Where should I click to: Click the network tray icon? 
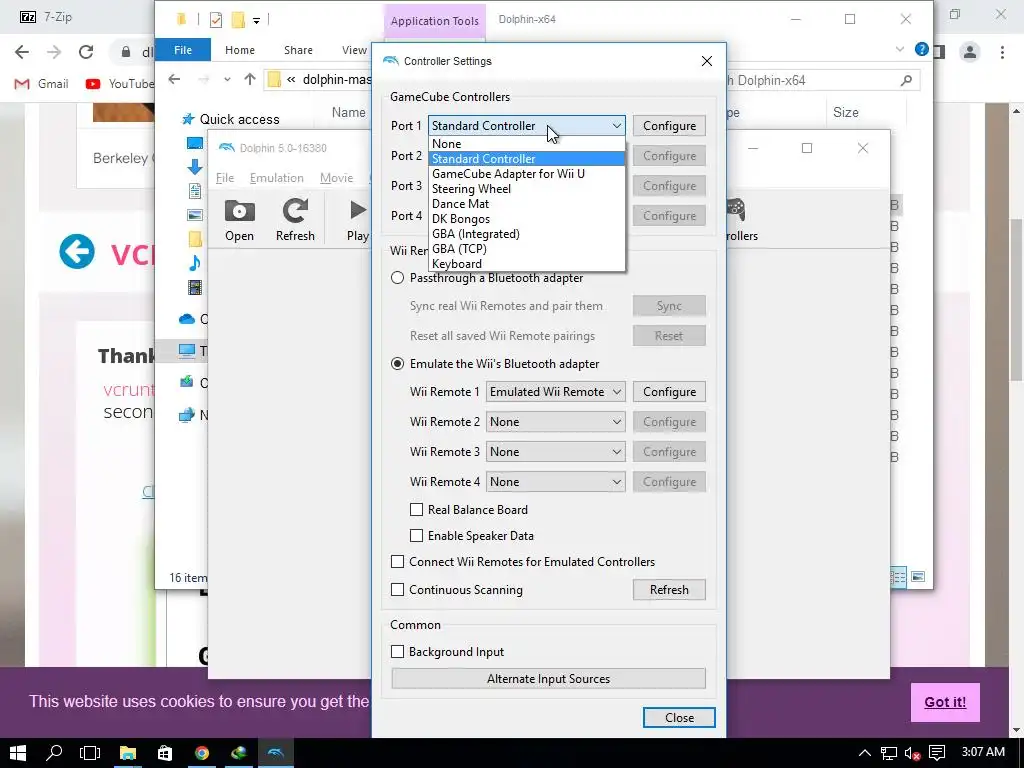pos(888,753)
